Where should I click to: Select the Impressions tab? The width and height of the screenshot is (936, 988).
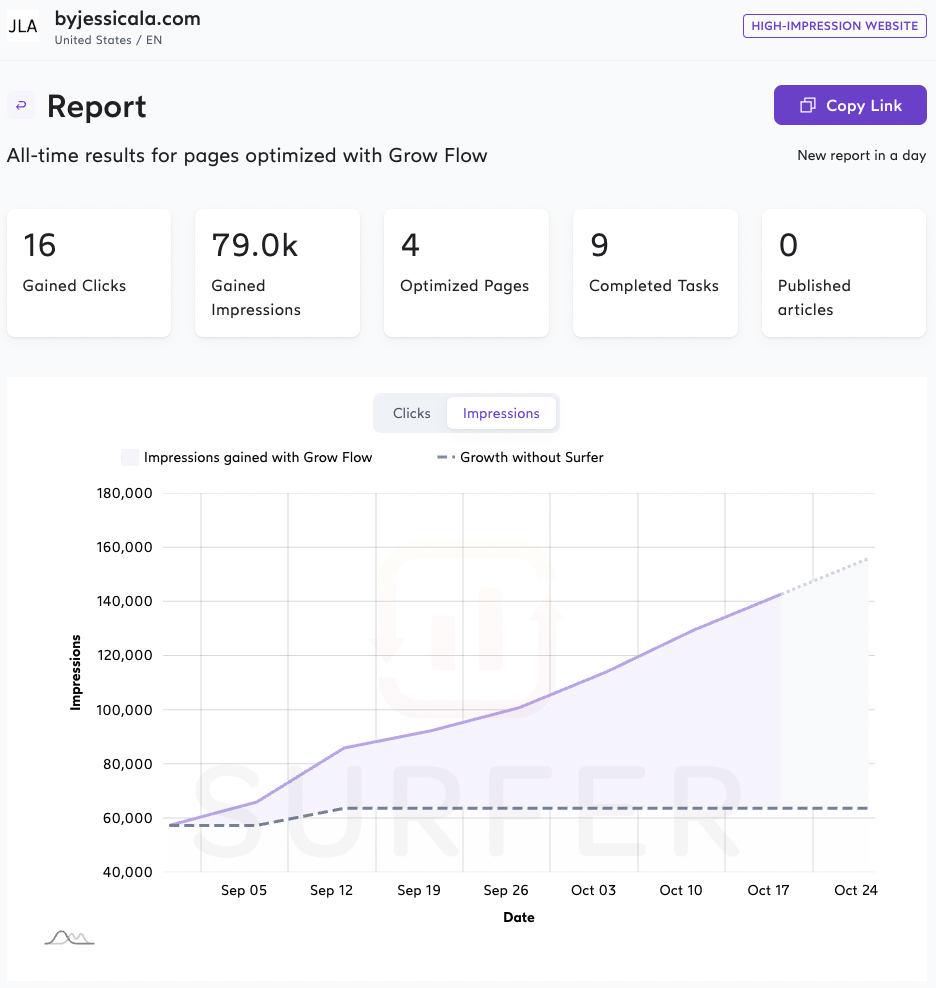coord(501,413)
